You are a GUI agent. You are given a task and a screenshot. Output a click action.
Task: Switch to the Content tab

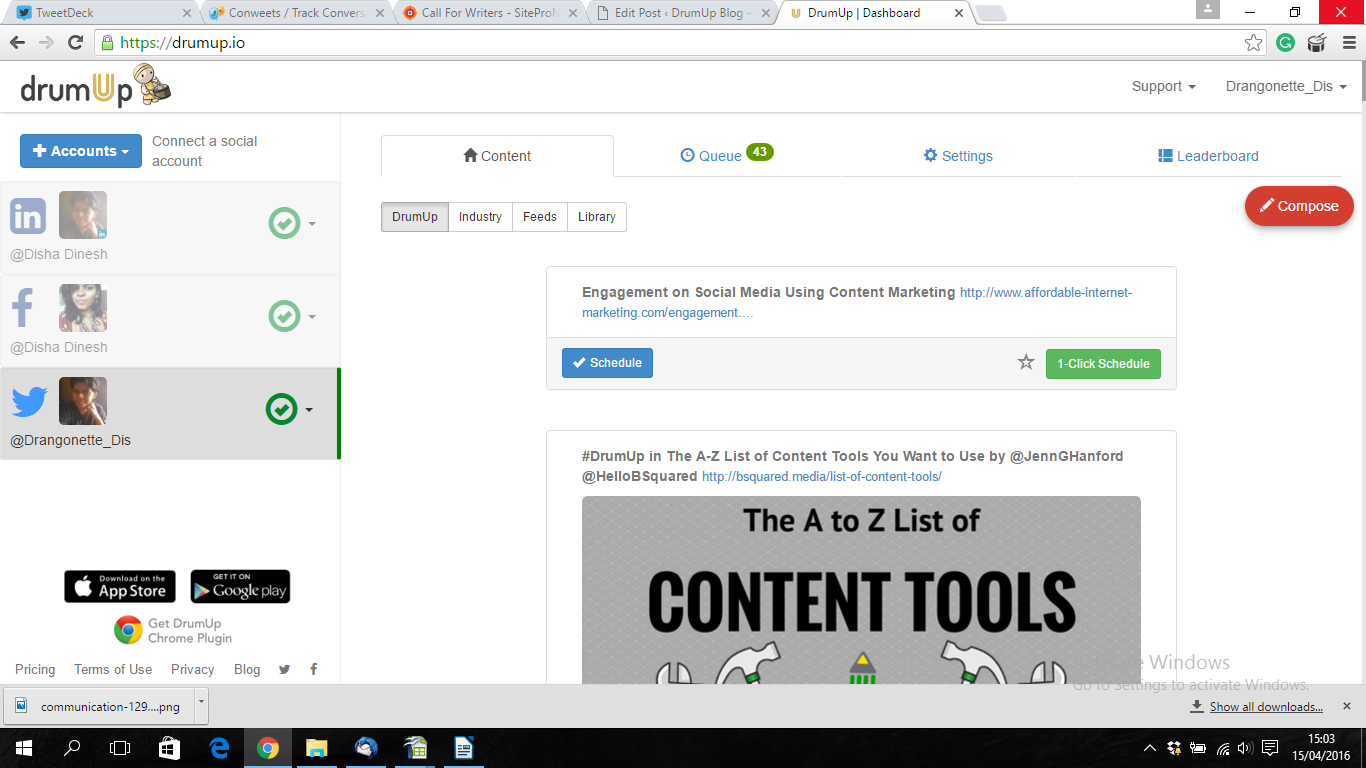[497, 156]
